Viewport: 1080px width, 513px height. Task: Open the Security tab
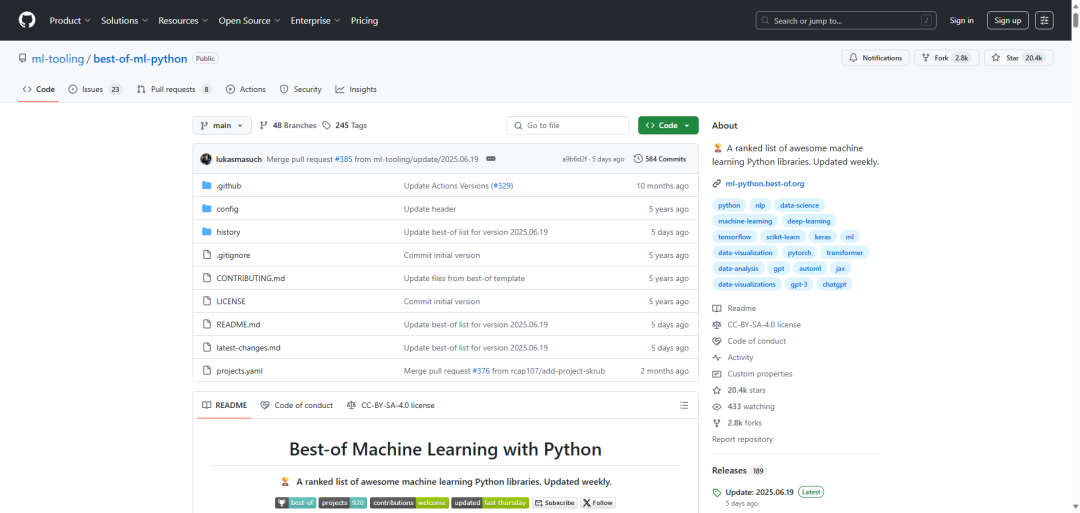tap(300, 89)
